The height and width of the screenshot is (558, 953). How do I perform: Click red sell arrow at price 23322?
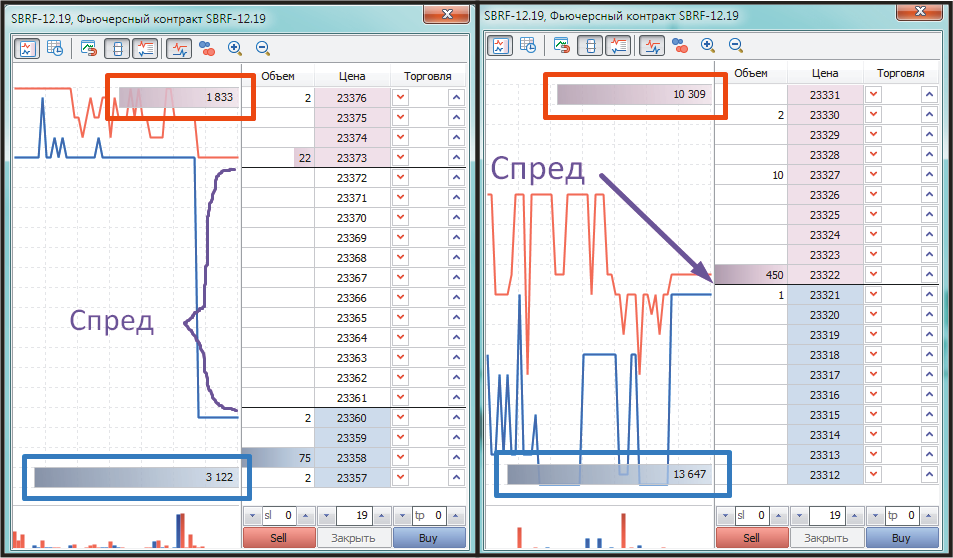873,275
